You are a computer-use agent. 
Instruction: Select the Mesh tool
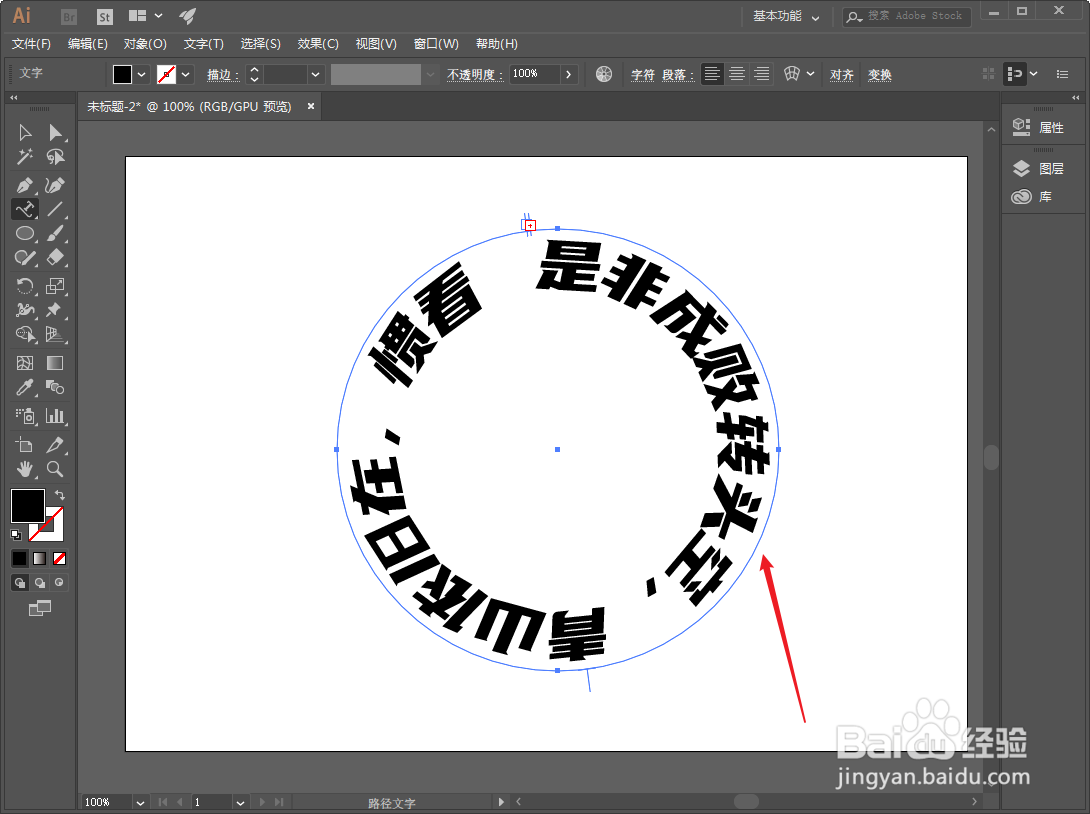point(25,363)
